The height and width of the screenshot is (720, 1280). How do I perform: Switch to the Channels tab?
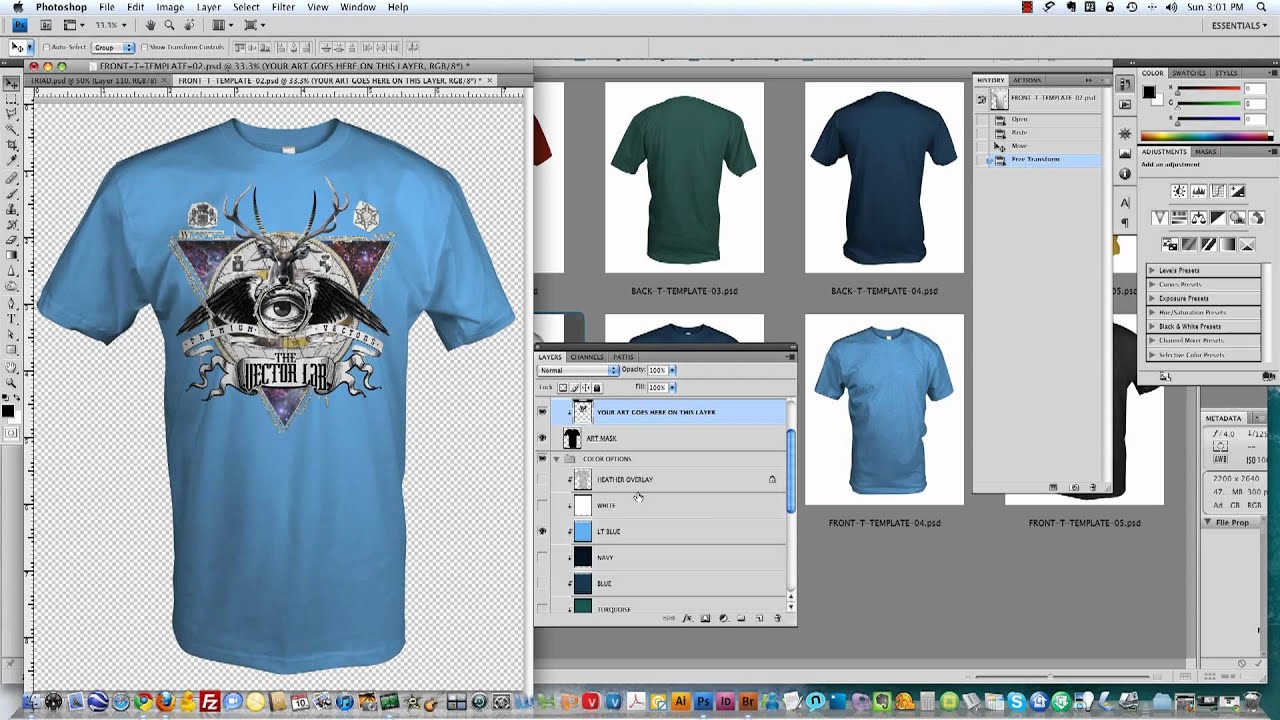[x=587, y=357]
